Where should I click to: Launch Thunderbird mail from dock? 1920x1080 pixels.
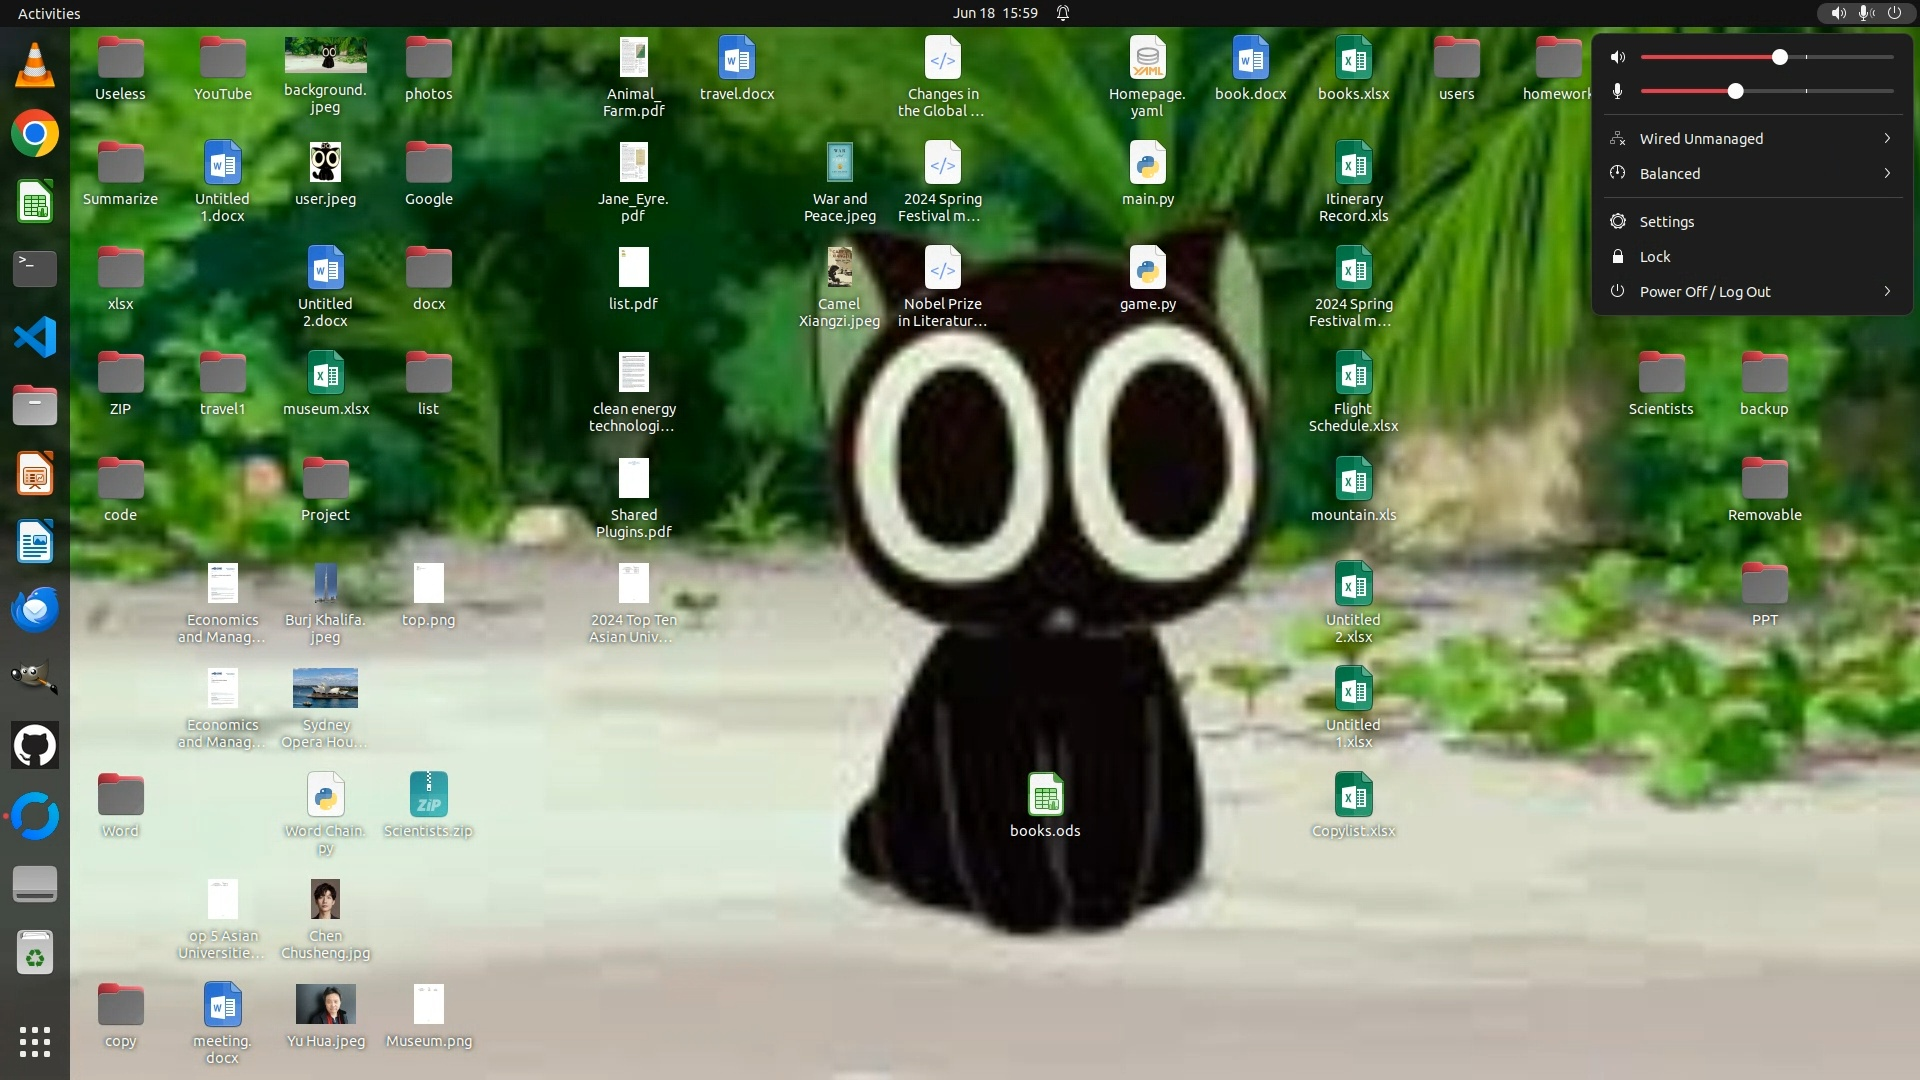click(x=34, y=609)
